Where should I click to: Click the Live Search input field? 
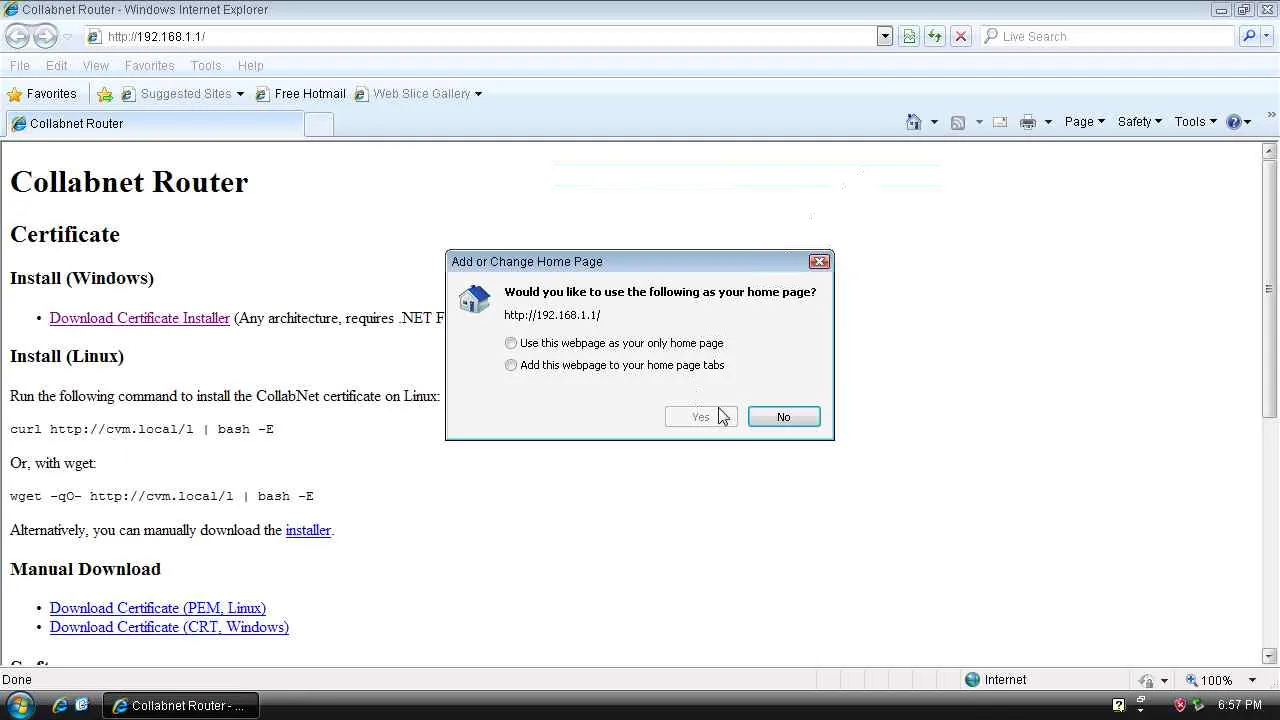pyautogui.click(x=1107, y=36)
